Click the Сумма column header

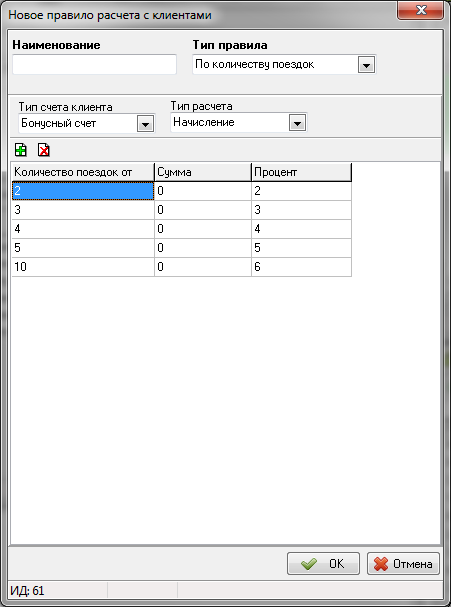(x=203, y=172)
